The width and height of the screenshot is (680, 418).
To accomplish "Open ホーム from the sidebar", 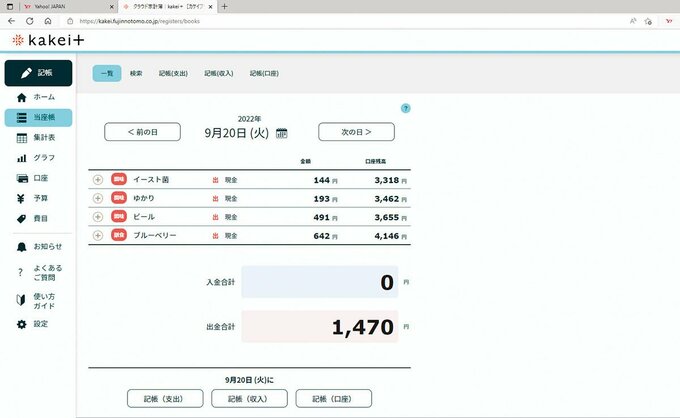I will click(37, 97).
